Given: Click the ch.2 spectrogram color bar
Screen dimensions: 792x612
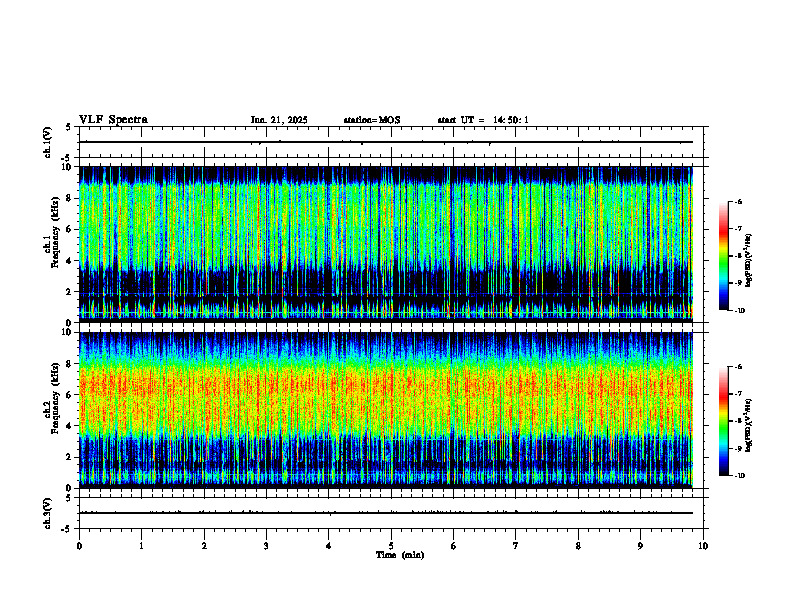Looking at the screenshot, I should click(x=723, y=421).
